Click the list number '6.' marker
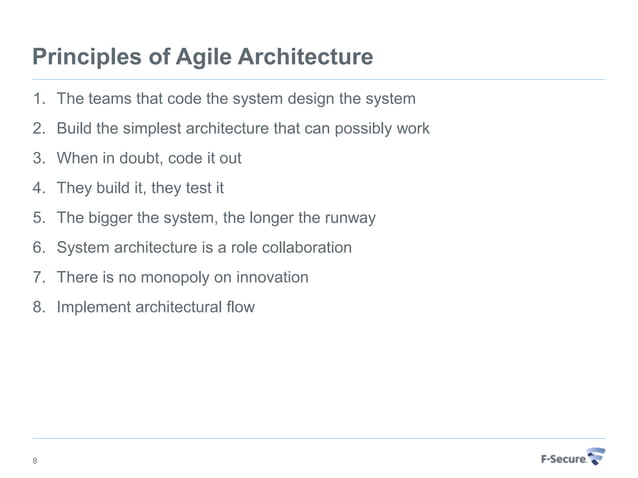 (39, 247)
